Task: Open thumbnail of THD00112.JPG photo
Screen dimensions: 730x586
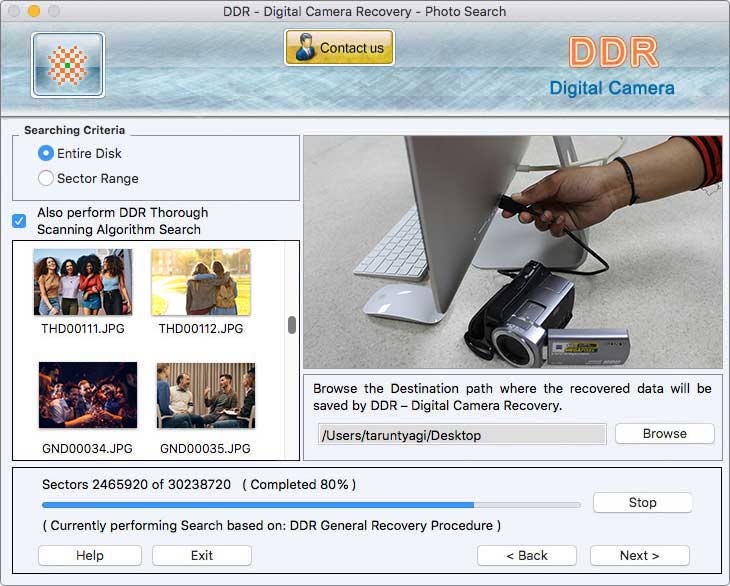Action: tap(201, 282)
